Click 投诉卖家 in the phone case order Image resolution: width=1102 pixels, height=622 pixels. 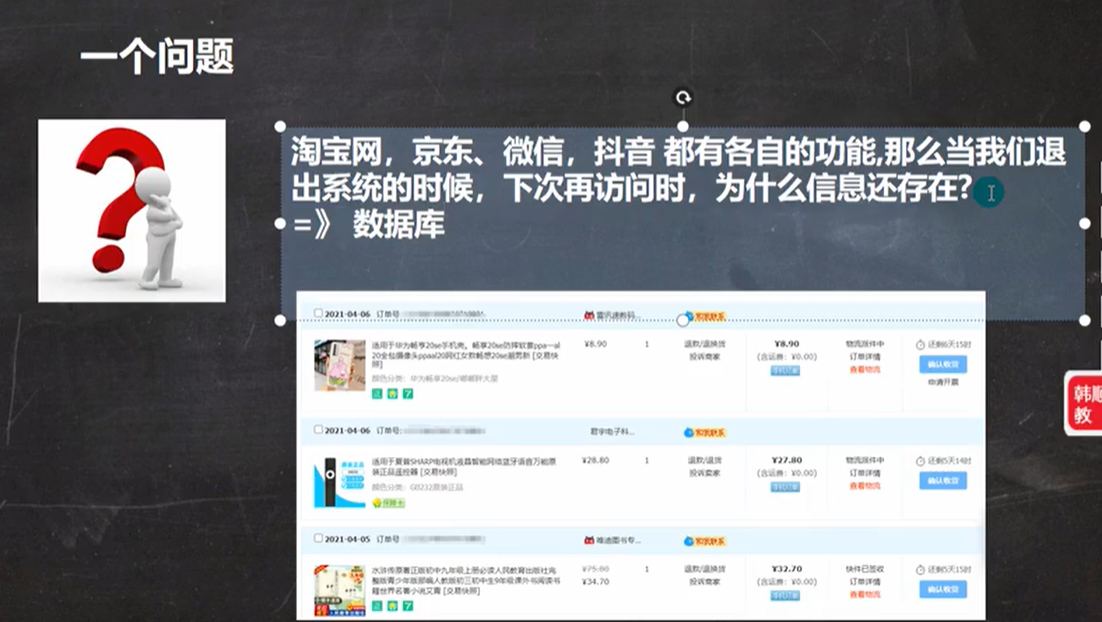[705, 357]
